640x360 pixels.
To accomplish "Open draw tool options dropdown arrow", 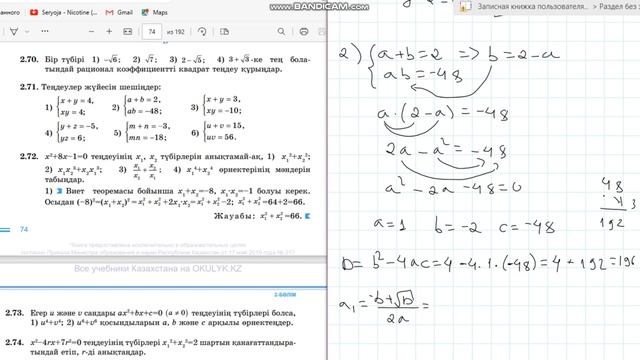I will tap(27, 31).
